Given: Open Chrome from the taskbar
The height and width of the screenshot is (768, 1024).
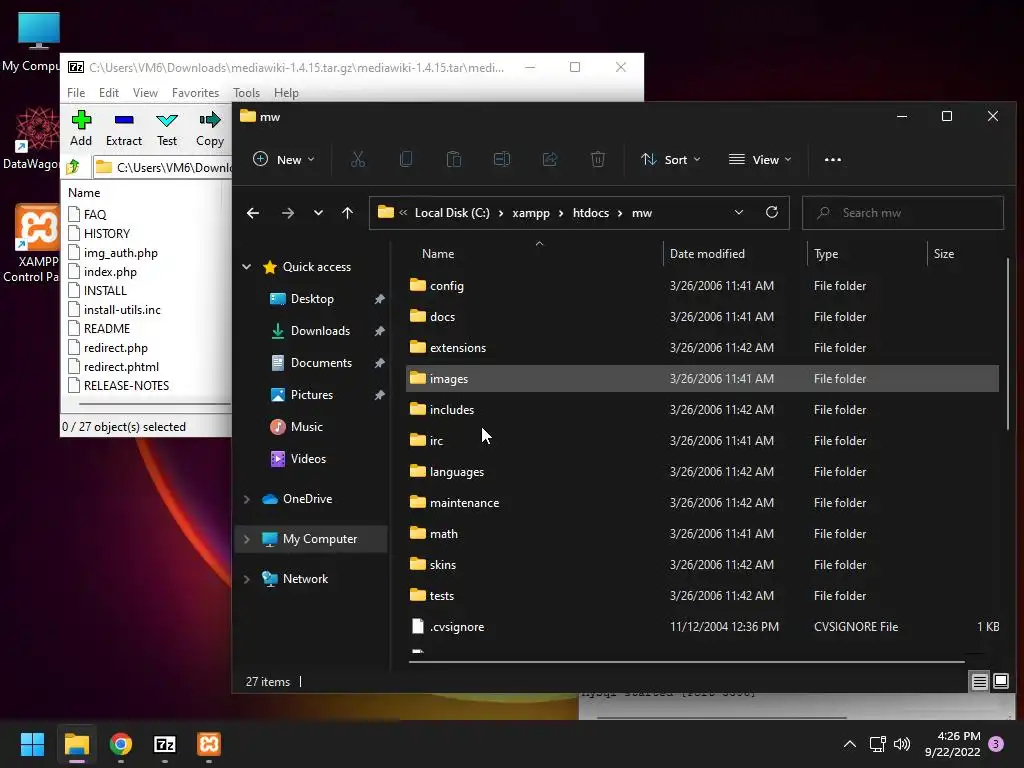Looking at the screenshot, I should (x=121, y=744).
